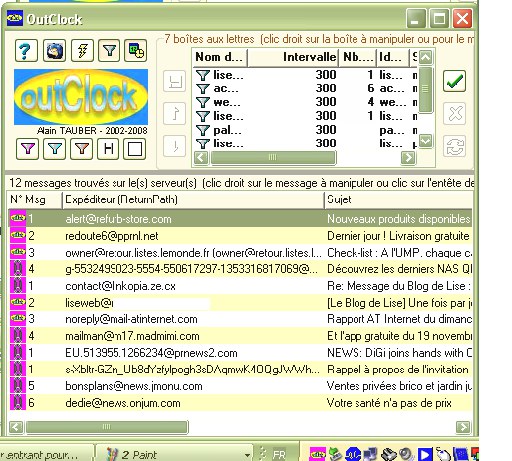Toggle the empty square button

point(135,149)
